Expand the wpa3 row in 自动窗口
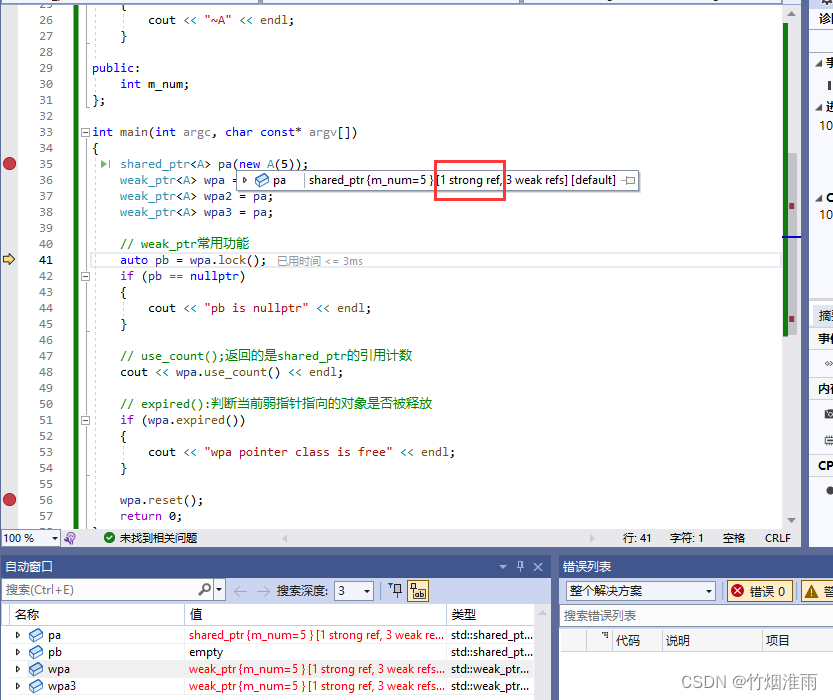Image resolution: width=833 pixels, height=700 pixels. (18, 686)
